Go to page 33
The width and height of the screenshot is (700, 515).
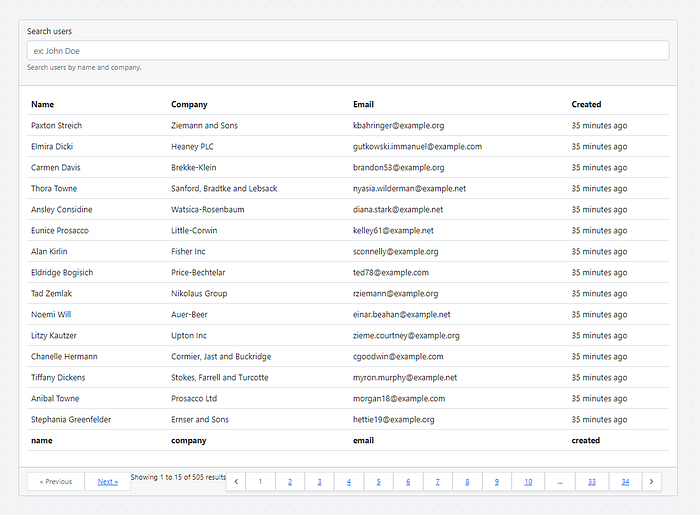tap(592, 482)
